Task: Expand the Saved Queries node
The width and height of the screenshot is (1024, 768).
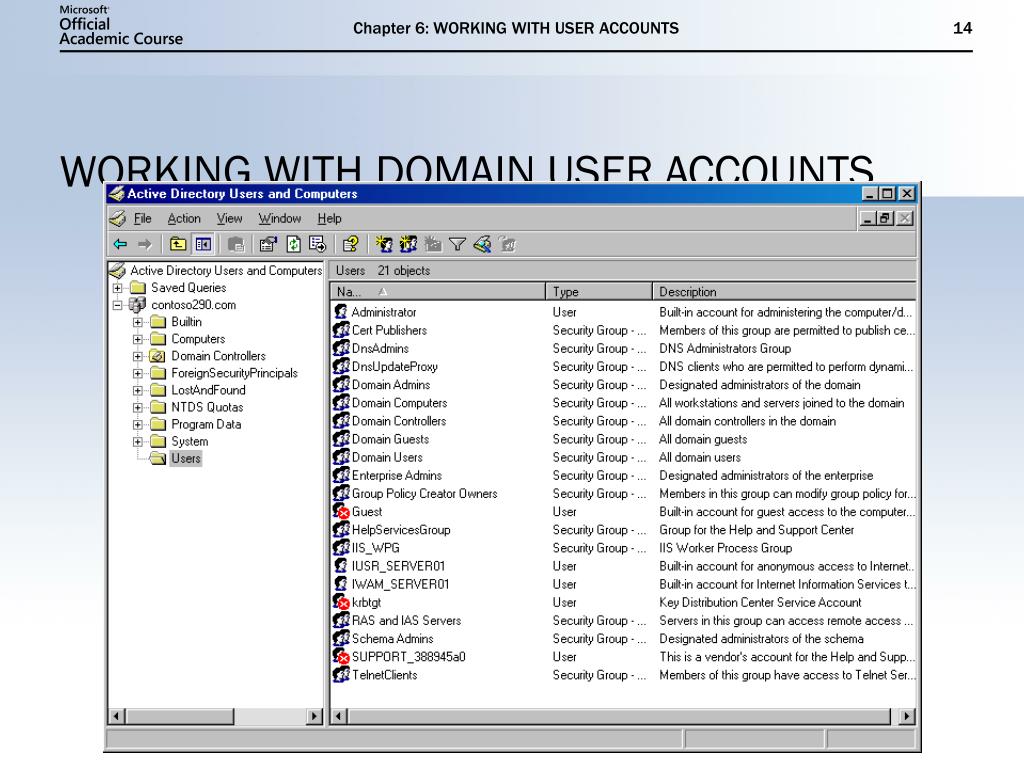Action: pyautogui.click(x=117, y=288)
